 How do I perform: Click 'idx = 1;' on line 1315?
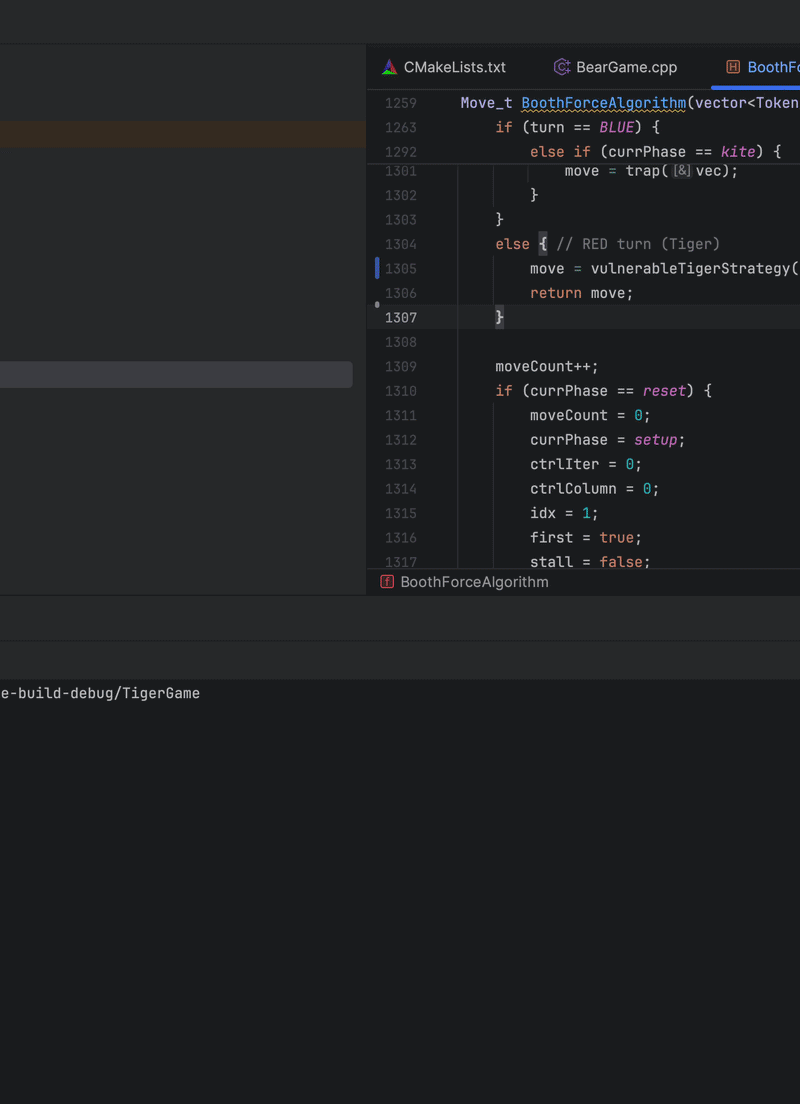[x=564, y=513]
